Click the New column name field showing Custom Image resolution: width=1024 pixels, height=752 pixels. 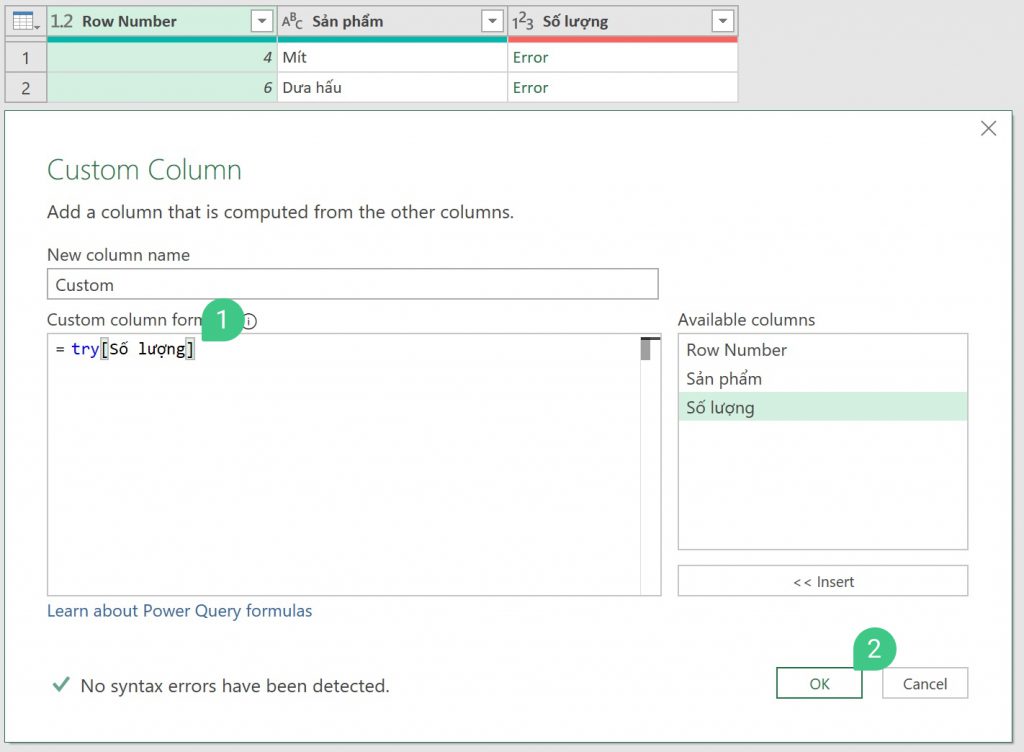tap(352, 284)
